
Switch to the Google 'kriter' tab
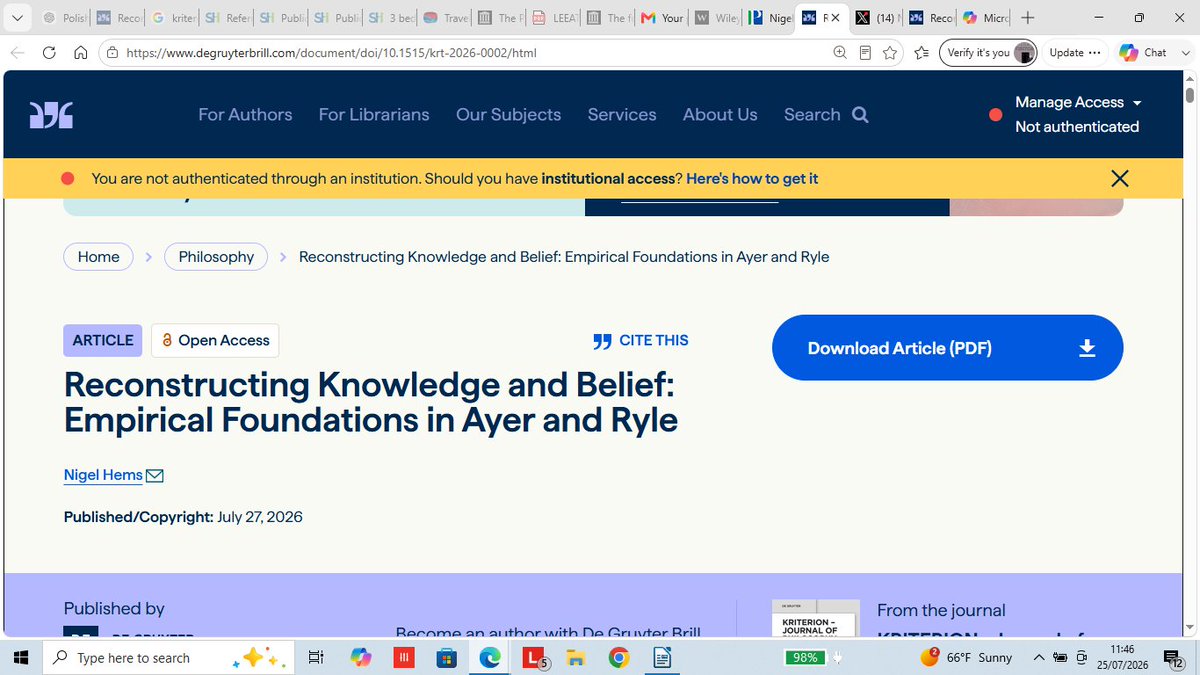[175, 18]
